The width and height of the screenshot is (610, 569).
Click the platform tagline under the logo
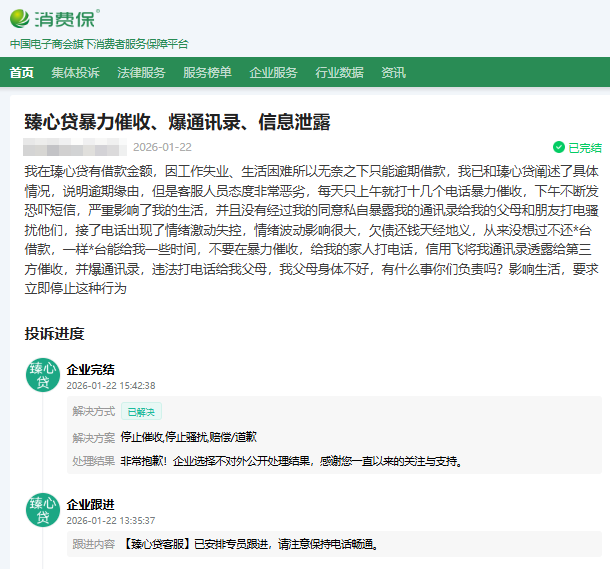pos(99,44)
